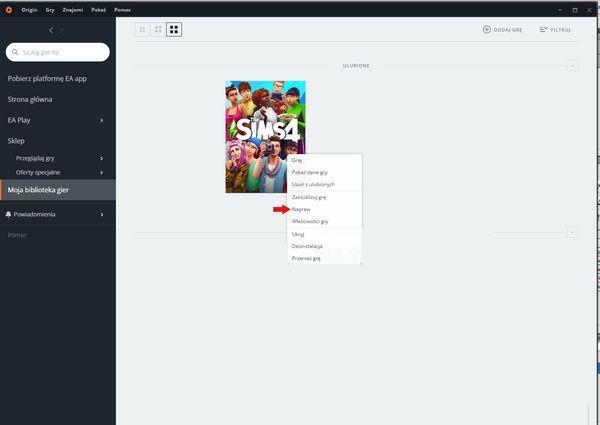The image size is (600, 425).
Task: Click the Origin logo icon
Action: tap(8, 10)
